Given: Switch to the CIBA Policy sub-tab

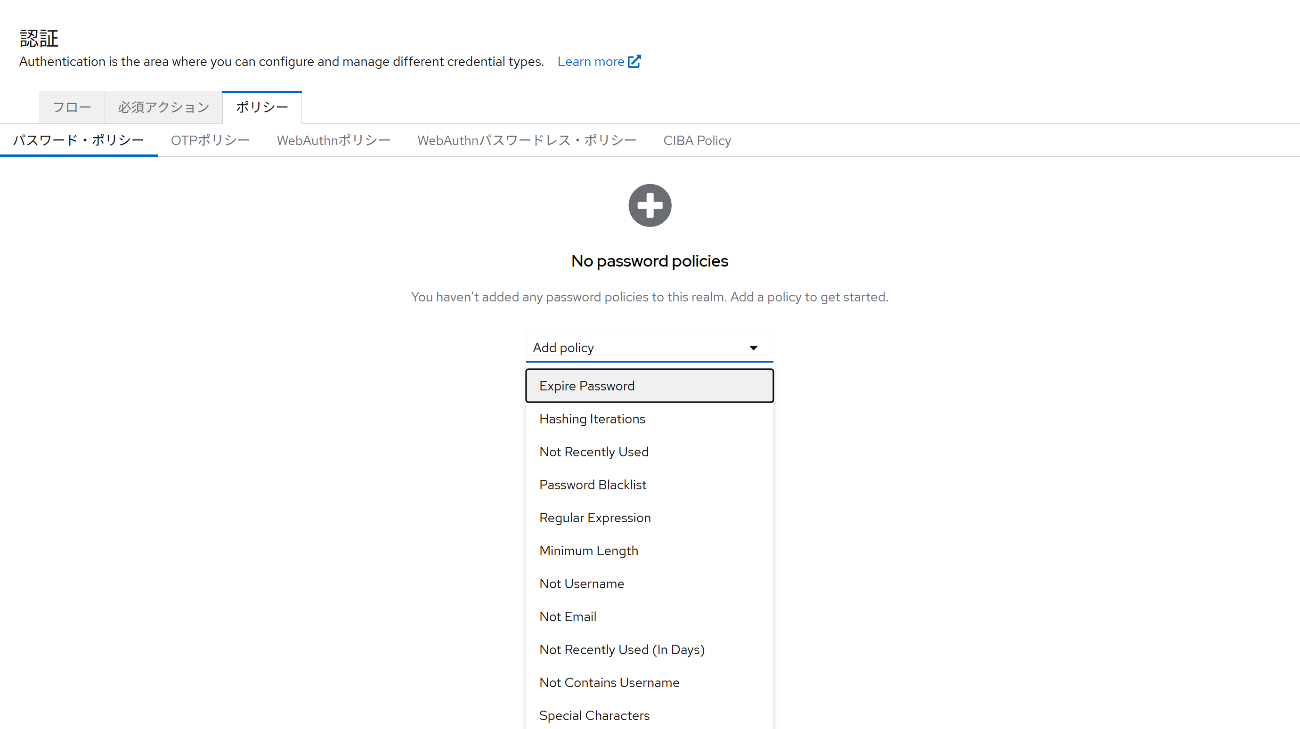Looking at the screenshot, I should pyautogui.click(x=697, y=140).
